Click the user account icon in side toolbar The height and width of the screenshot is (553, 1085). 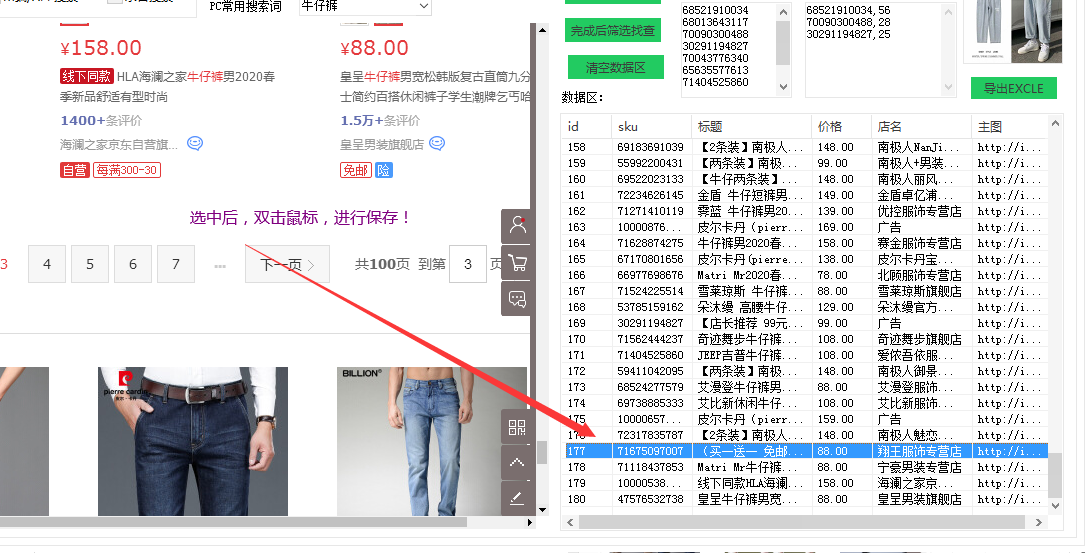(517, 226)
